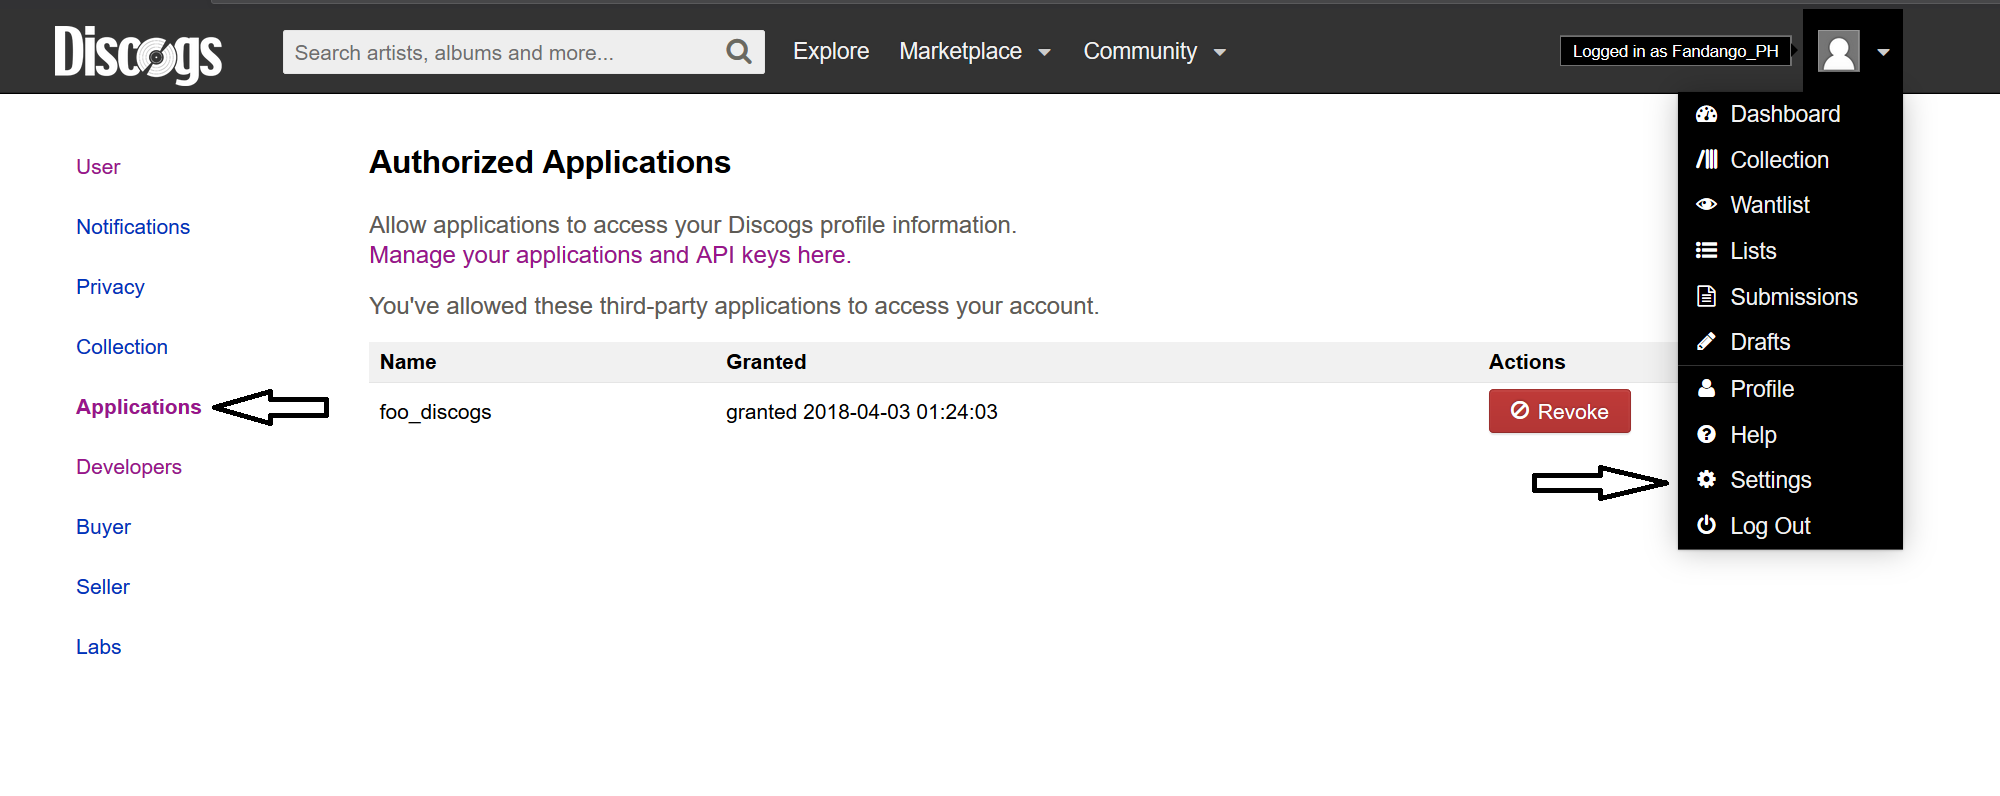Click the user avatar icon
This screenshot has width=2000, height=796.
tap(1838, 51)
